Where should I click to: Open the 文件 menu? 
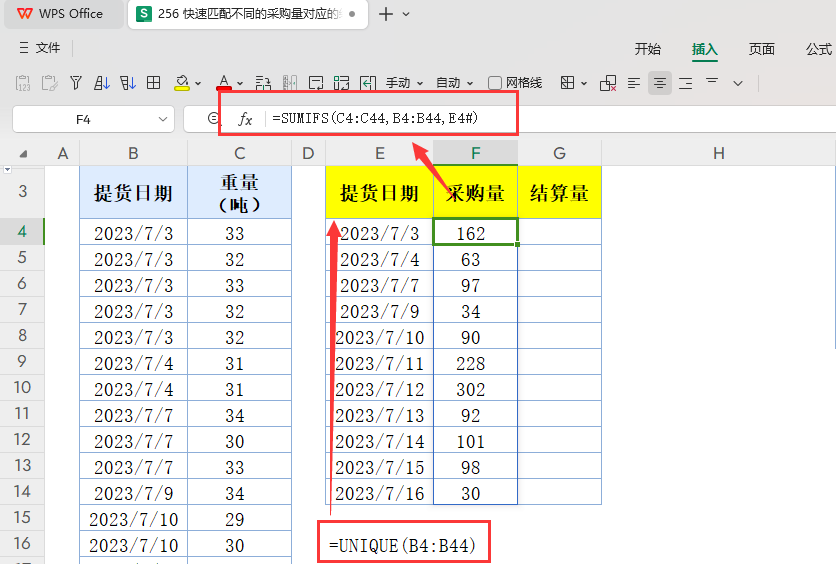pos(40,48)
